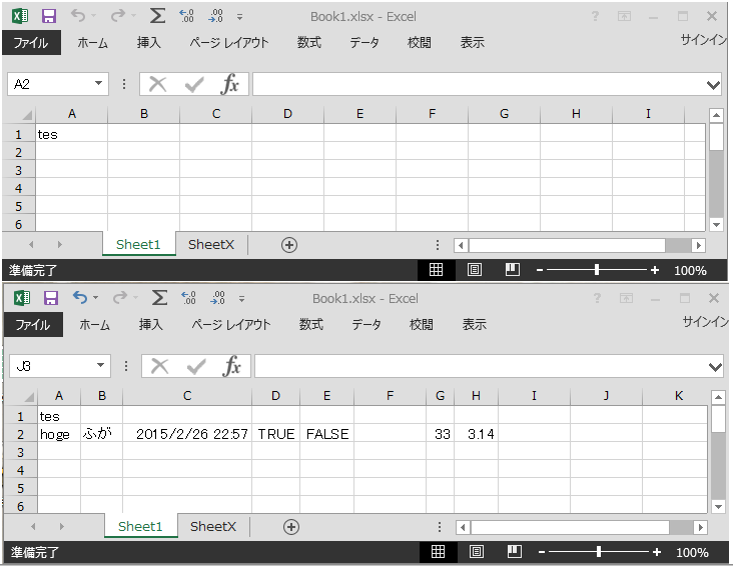Click zoom slider handle in upper window
The image size is (733, 566).
click(x=597, y=270)
